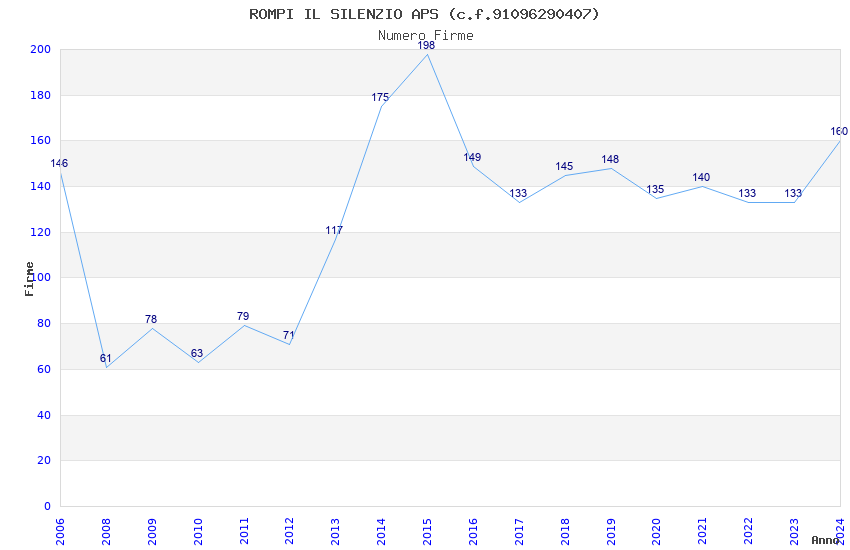This screenshot has height=550, width=850.
Task: Select the 79 data label for 2011
Action: pyautogui.click(x=243, y=316)
